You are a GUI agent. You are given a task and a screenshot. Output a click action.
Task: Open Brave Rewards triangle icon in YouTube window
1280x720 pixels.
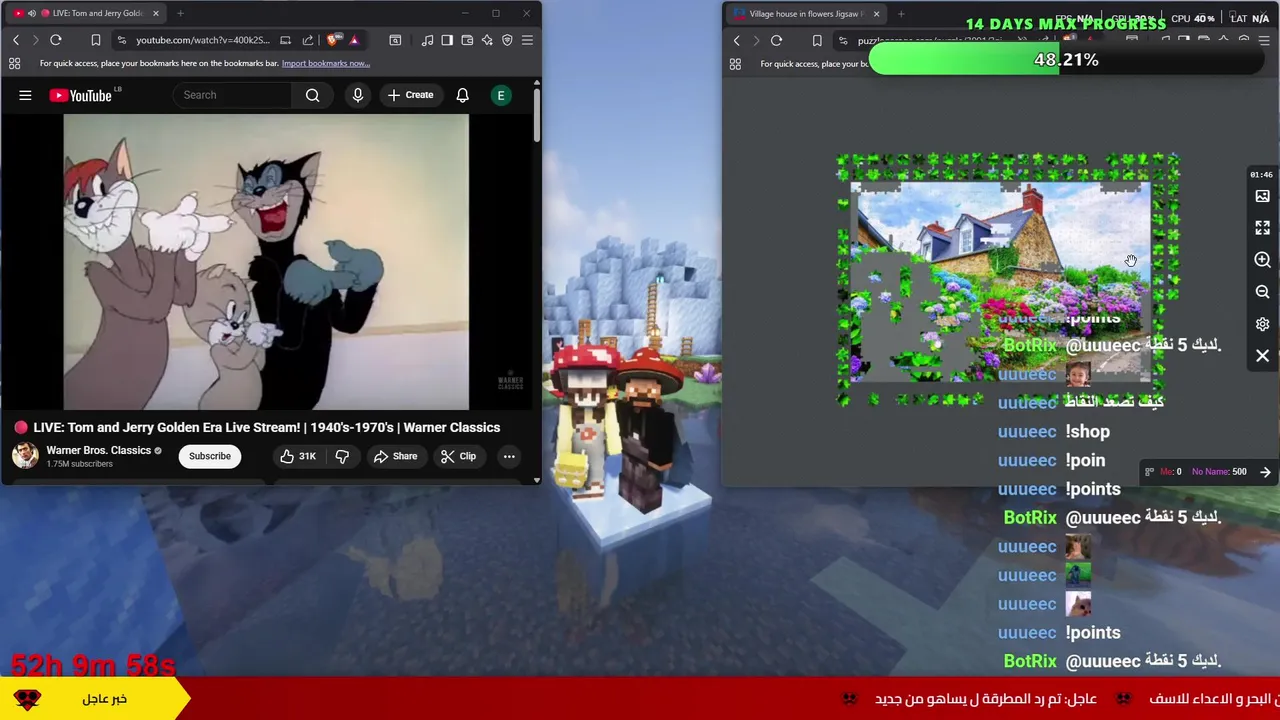tap(354, 40)
